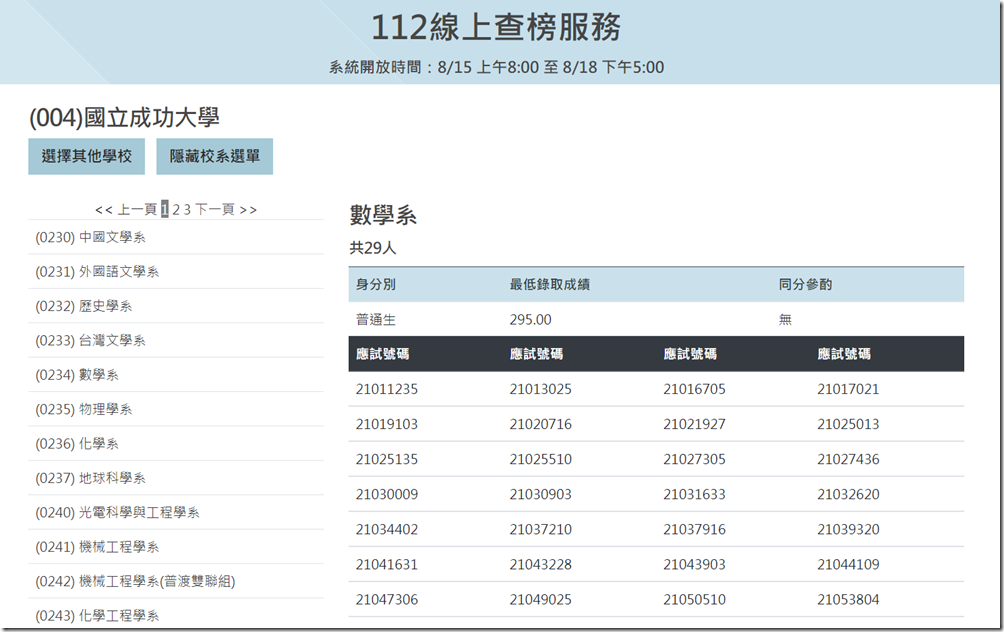Go to first page with << link
The width and height of the screenshot is (1004, 632).
point(103,209)
